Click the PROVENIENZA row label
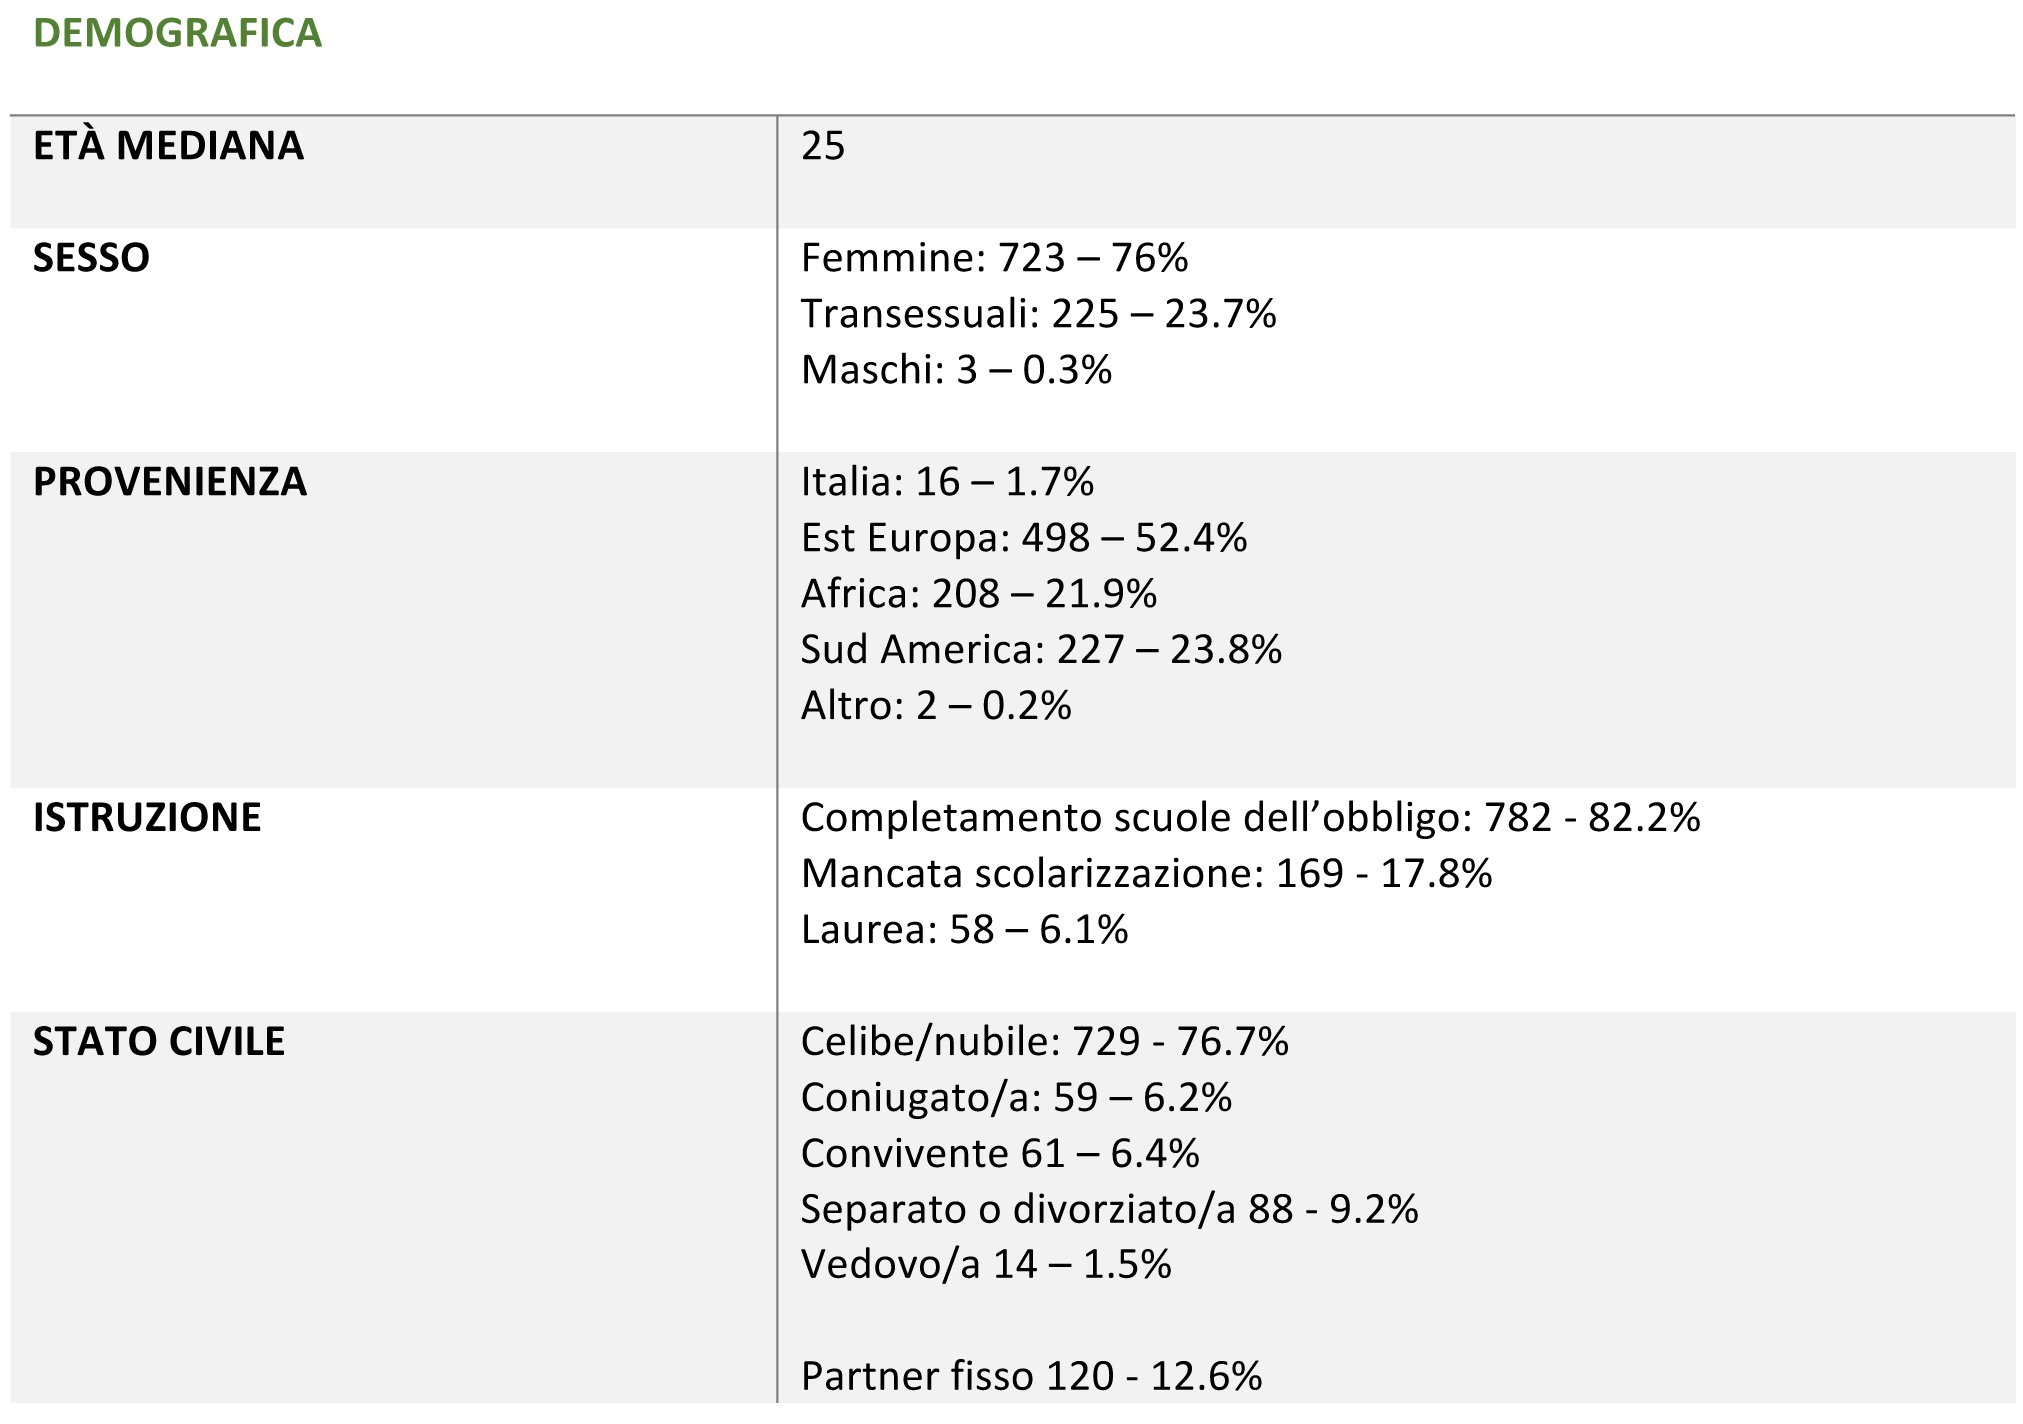Screen dimensions: 2023x1424 pyautogui.click(x=170, y=482)
